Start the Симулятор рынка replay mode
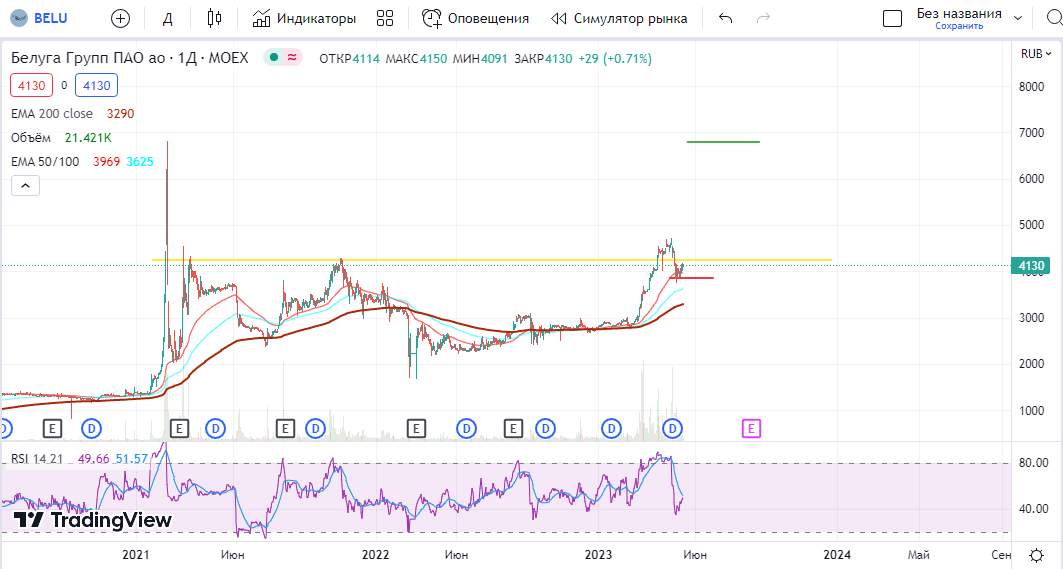This screenshot has height=569, width=1063. point(619,18)
